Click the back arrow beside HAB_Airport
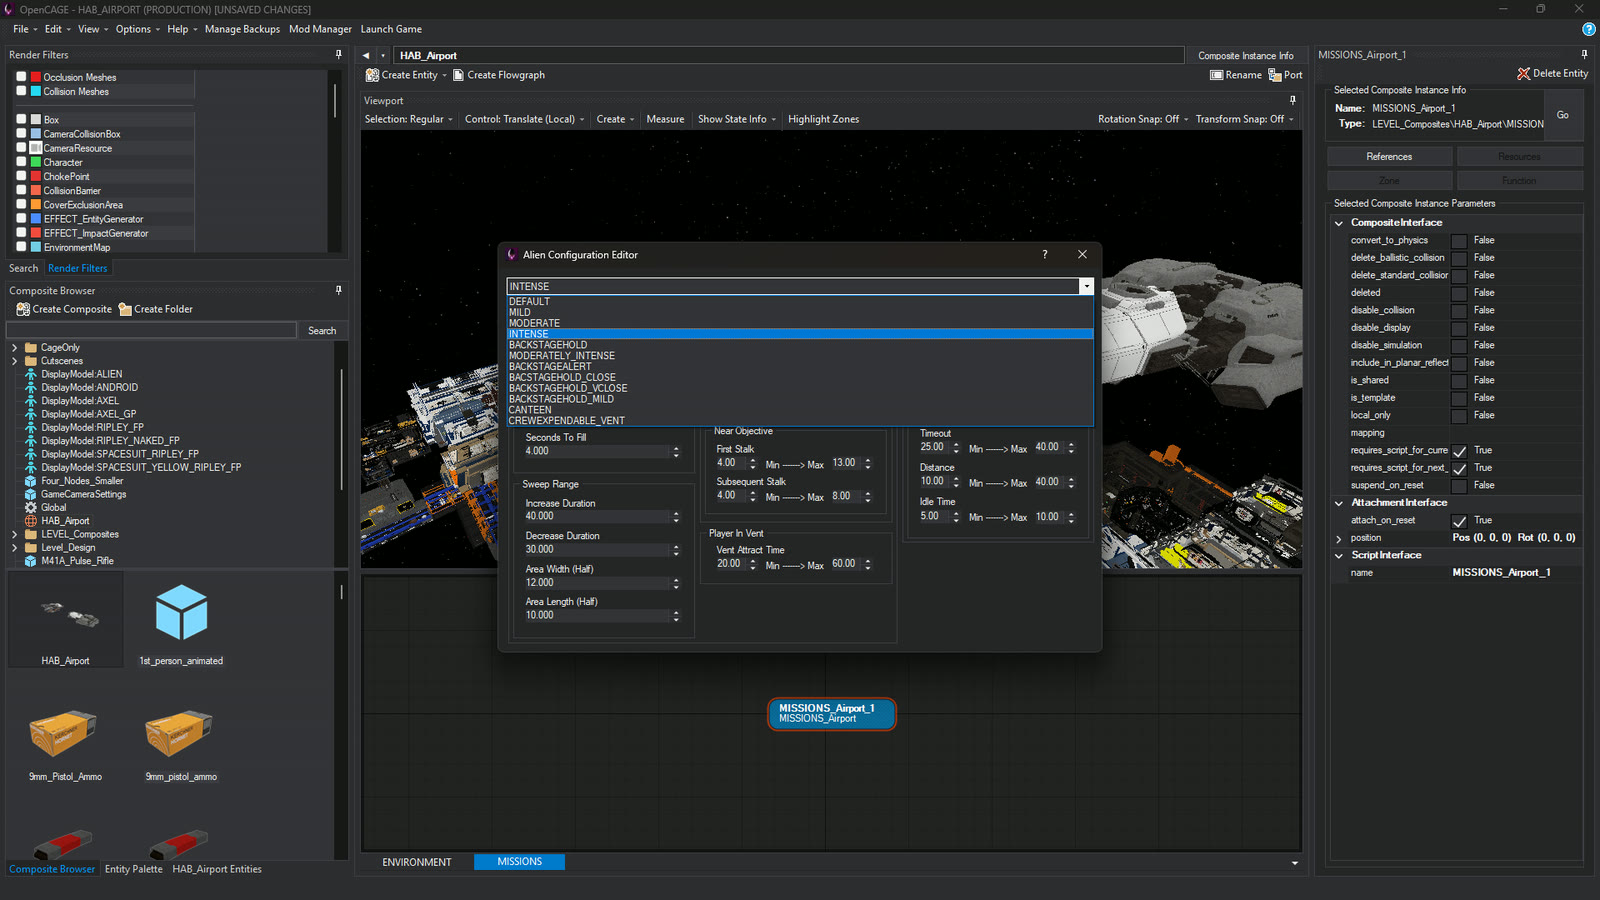 [x=366, y=56]
